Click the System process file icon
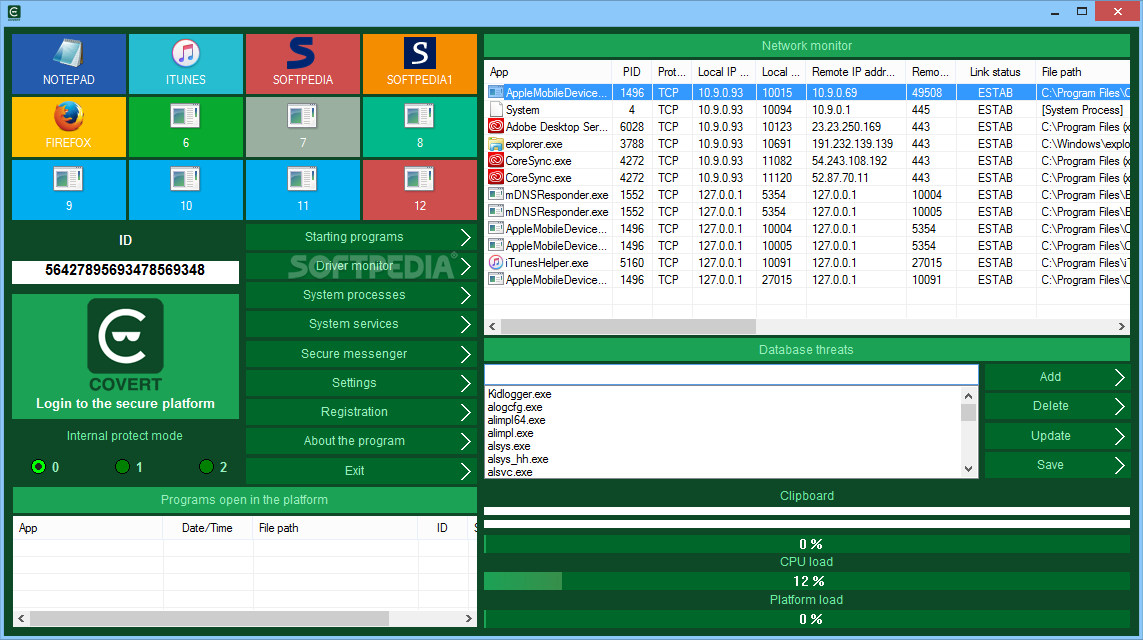 tap(496, 109)
